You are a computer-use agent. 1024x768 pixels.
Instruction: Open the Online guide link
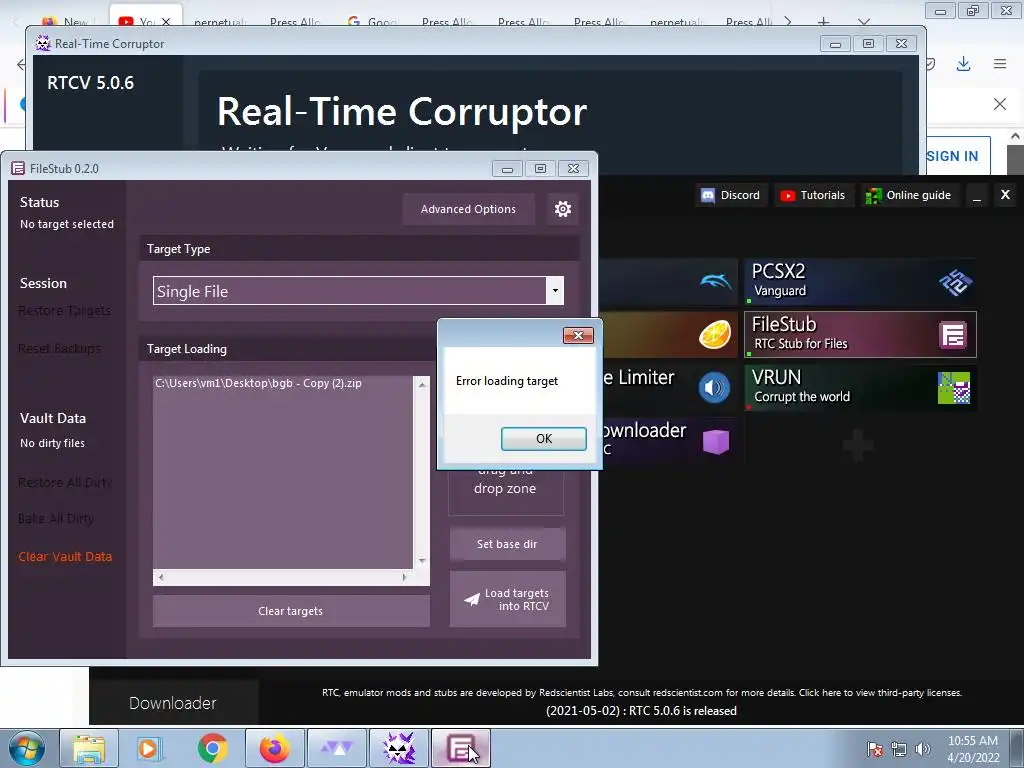[908, 195]
